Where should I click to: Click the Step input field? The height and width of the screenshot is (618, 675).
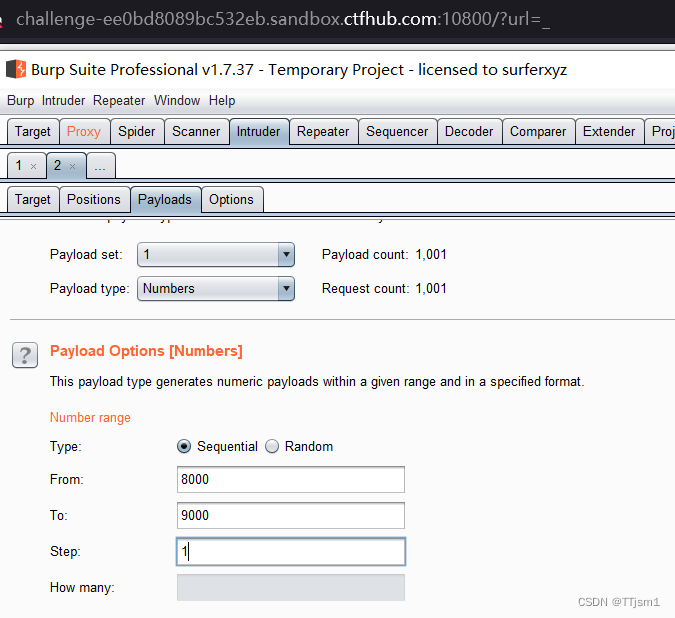click(x=291, y=552)
